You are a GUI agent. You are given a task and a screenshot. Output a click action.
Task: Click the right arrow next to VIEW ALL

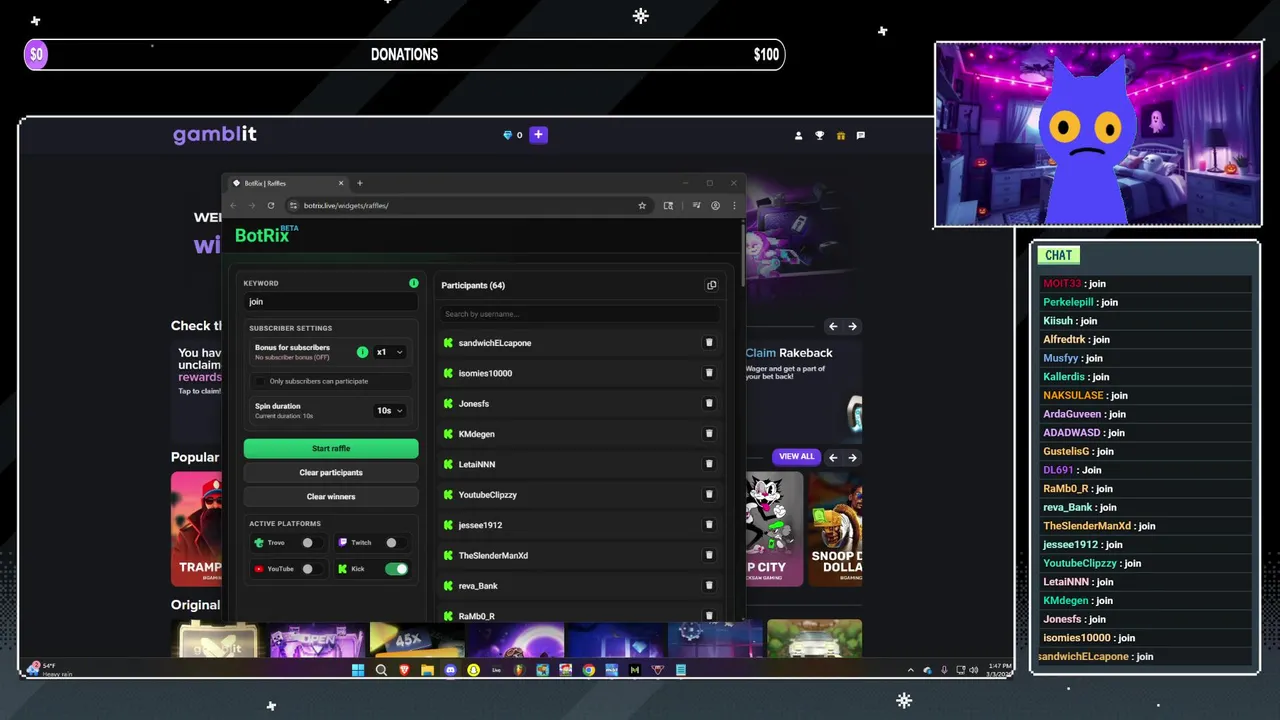click(852, 457)
